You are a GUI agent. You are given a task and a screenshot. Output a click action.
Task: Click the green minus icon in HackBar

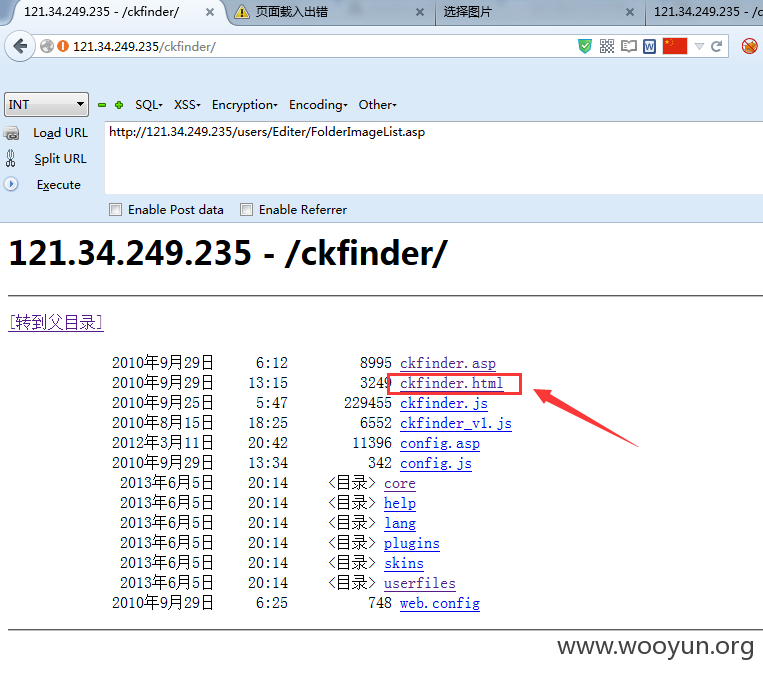point(102,105)
